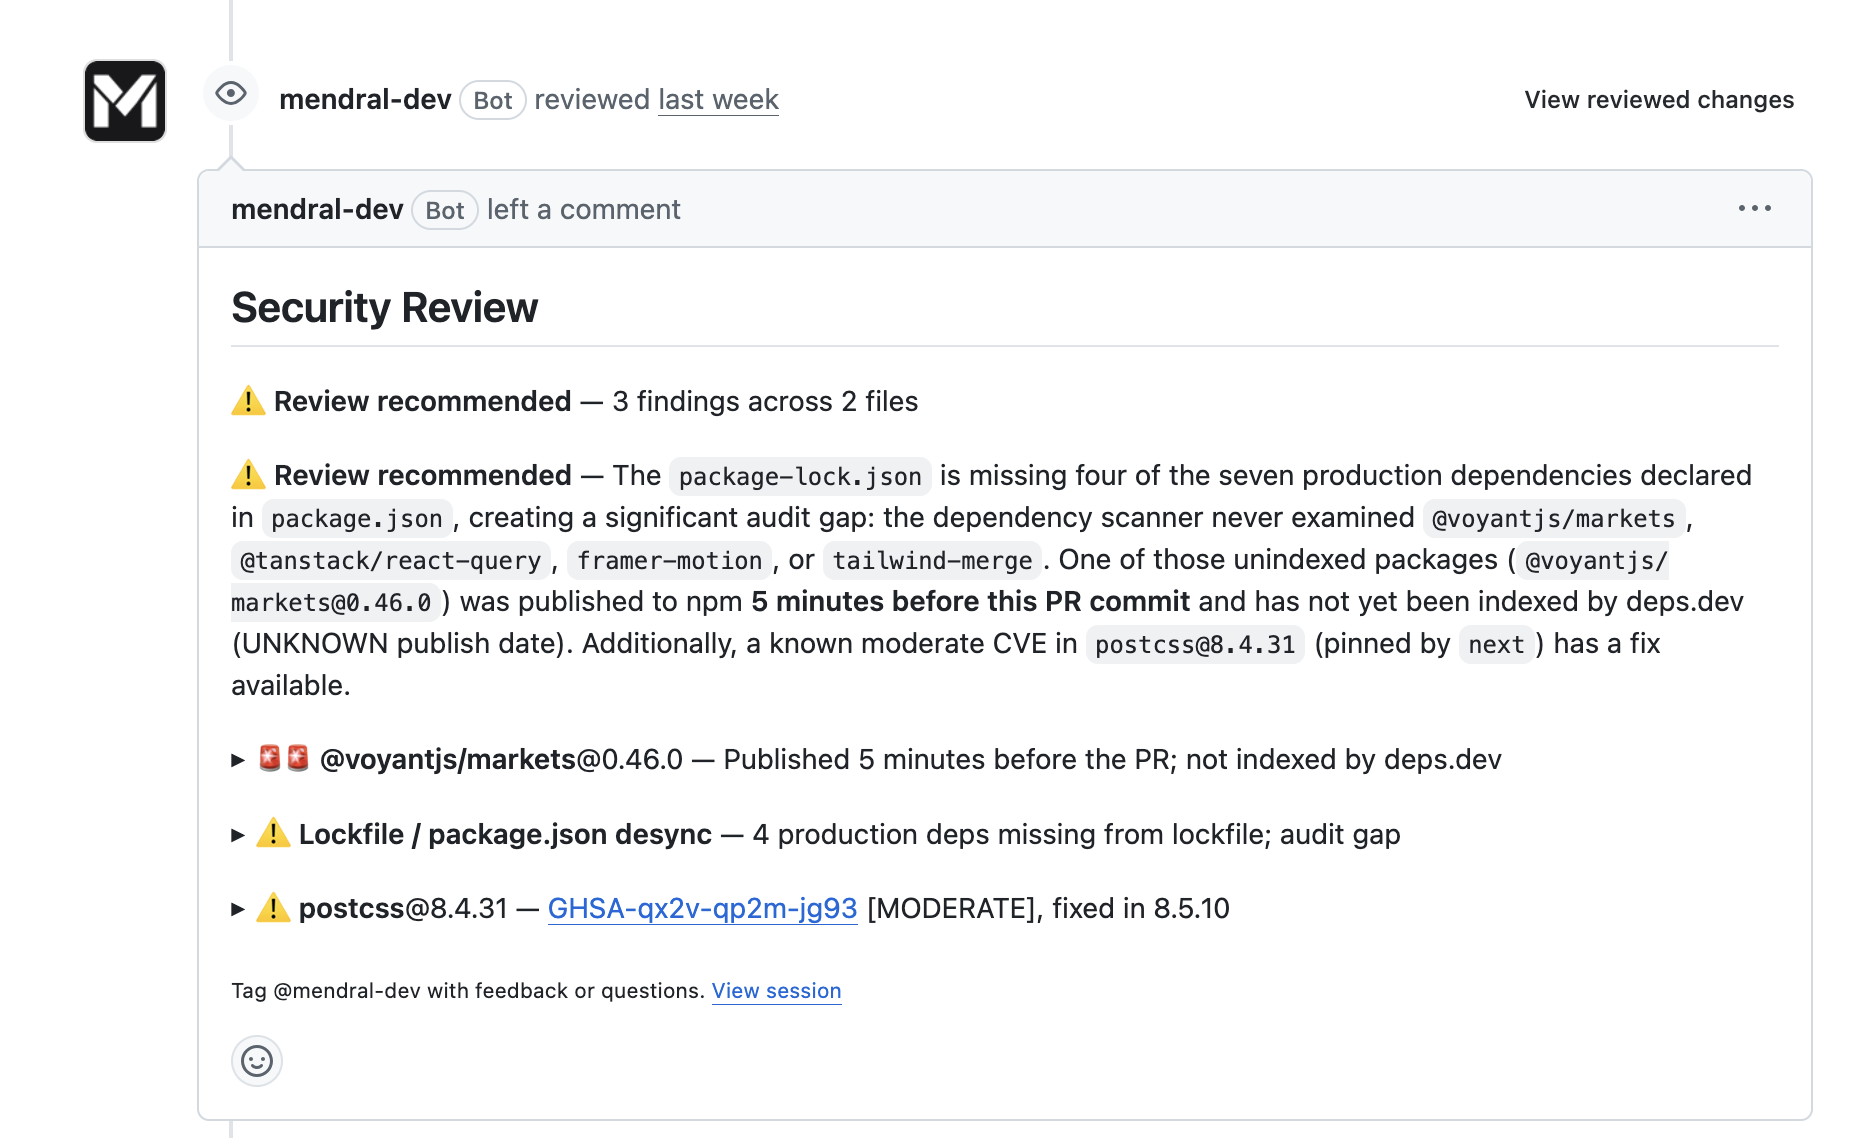Click mendral-dev name in comment header

pos(317,209)
